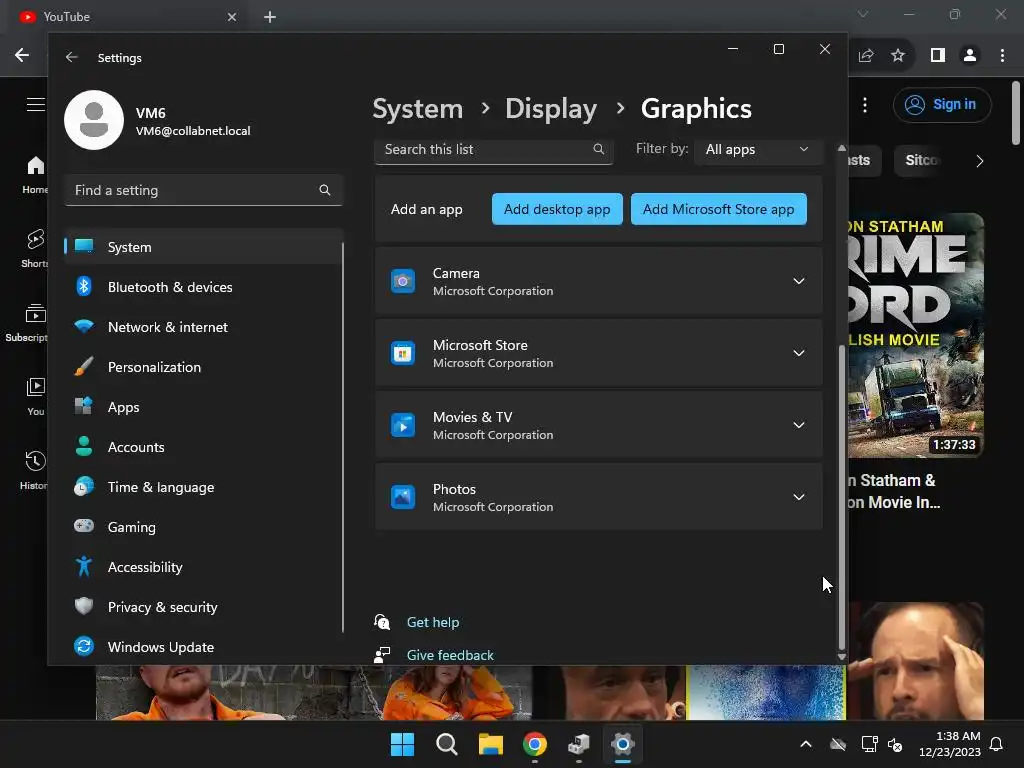Open YouTube hamburger menu icon

coord(36,104)
